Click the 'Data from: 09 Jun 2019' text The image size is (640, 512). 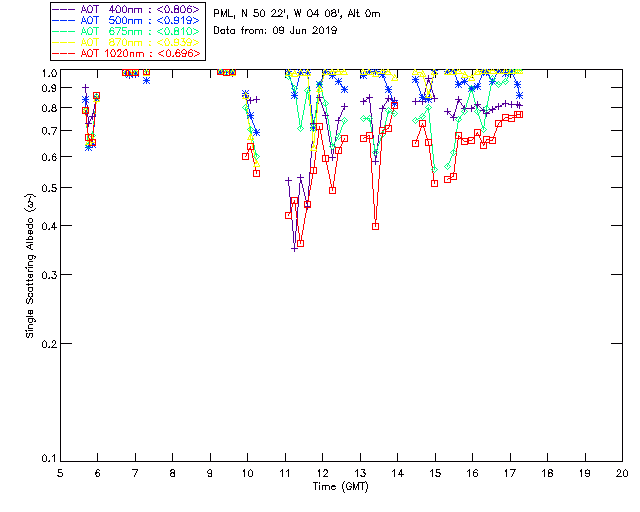(275, 31)
